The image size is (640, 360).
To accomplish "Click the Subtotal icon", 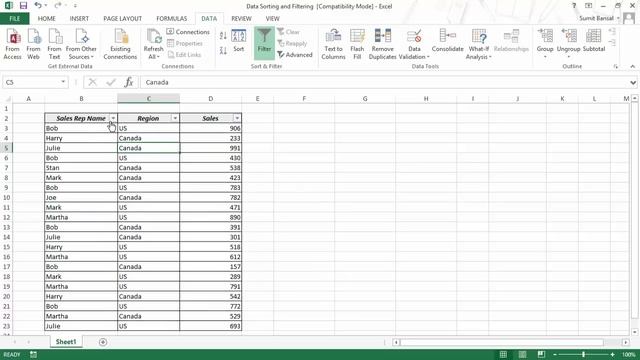I will pos(593,41).
